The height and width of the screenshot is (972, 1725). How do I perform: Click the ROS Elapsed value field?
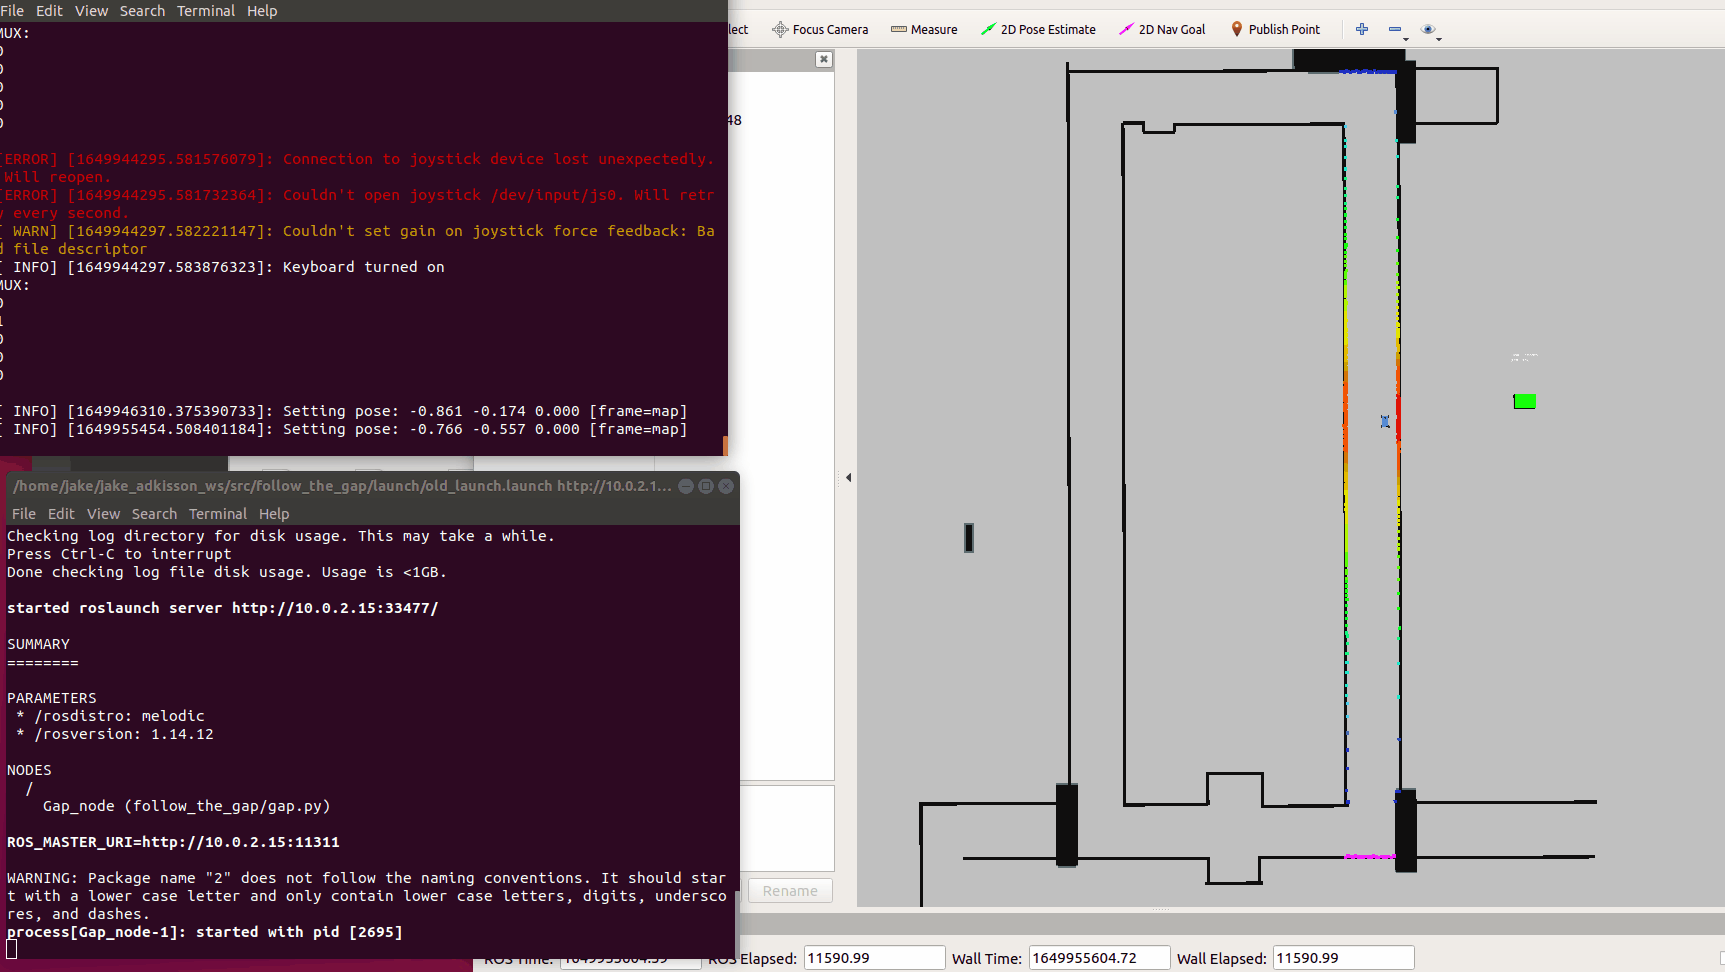click(873, 958)
